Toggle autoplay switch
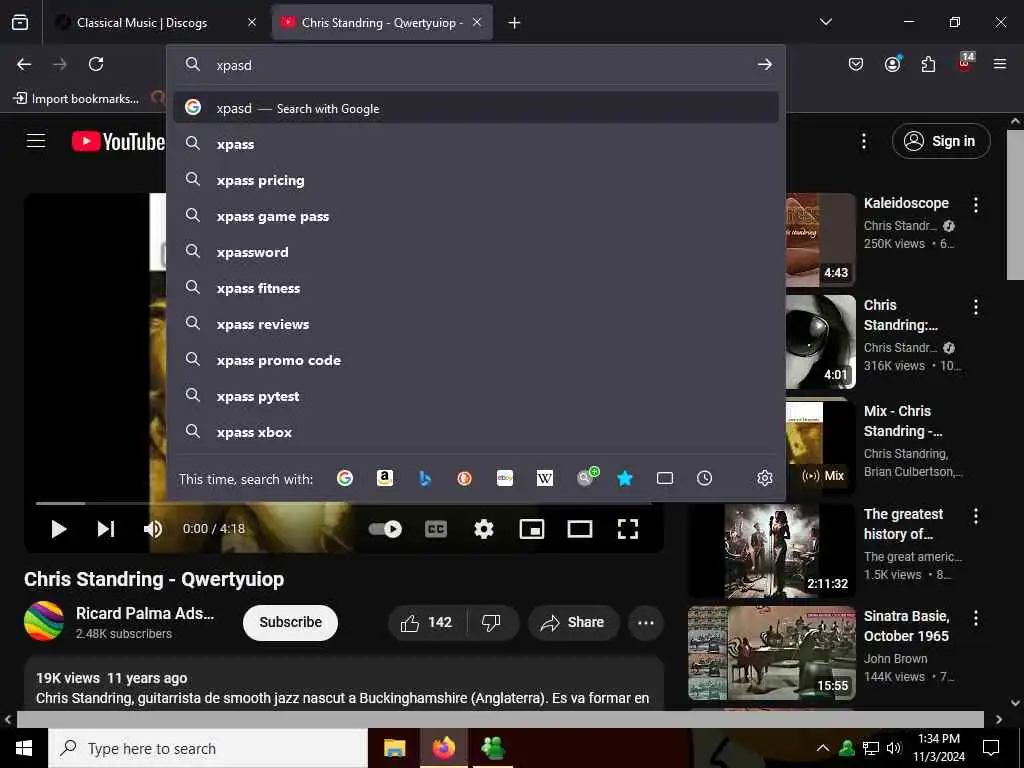1024x768 pixels. [x=385, y=529]
